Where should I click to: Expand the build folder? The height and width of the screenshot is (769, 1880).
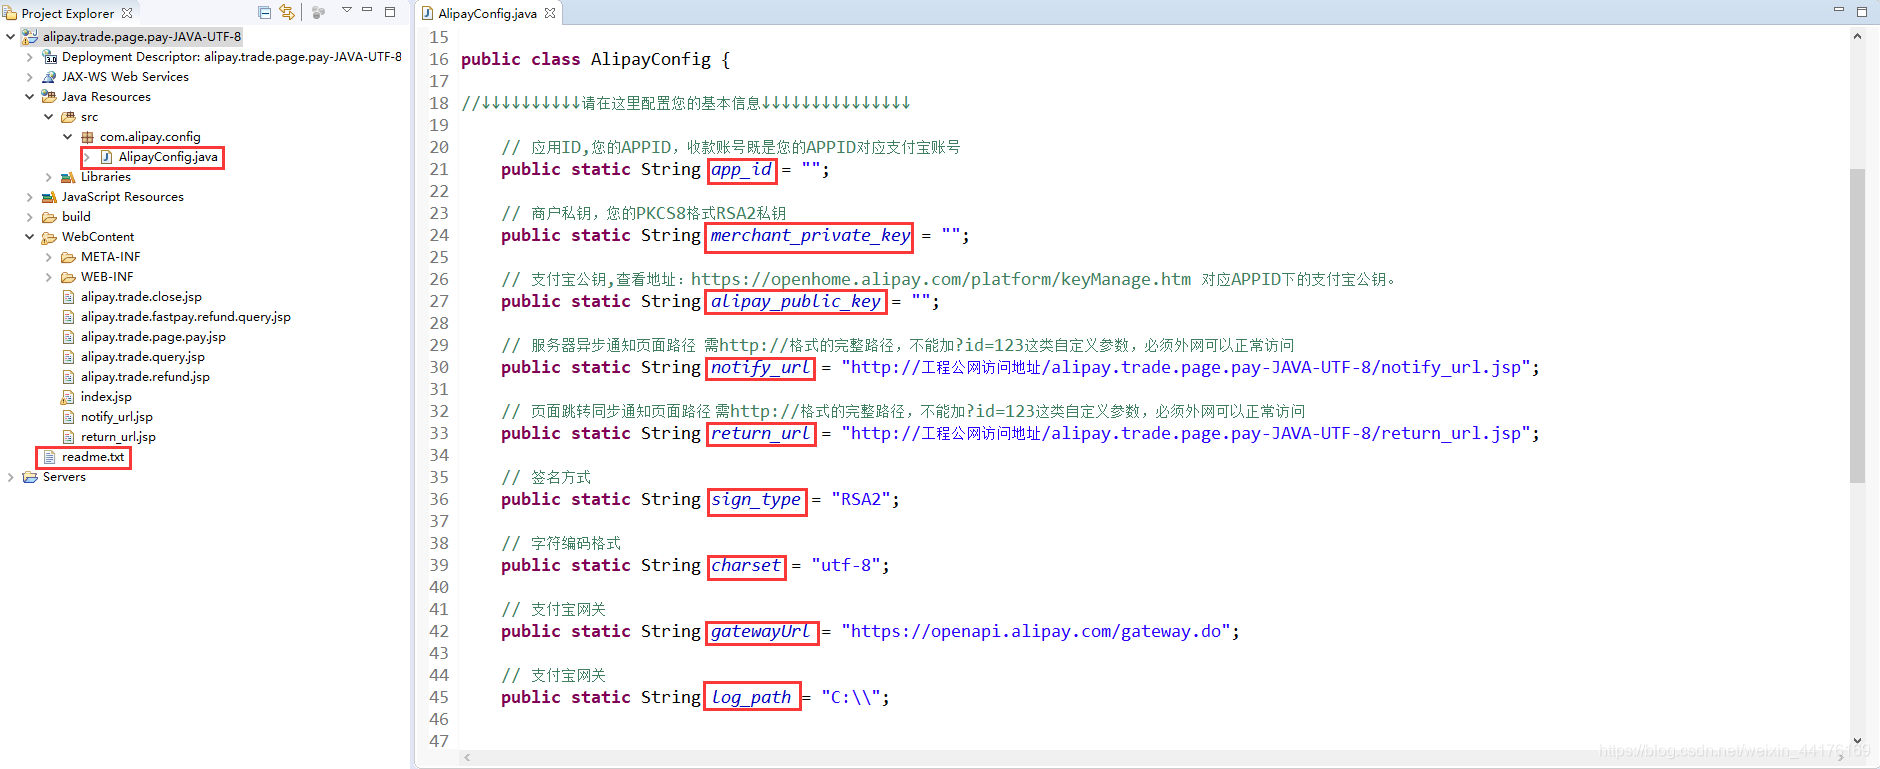click(30, 217)
